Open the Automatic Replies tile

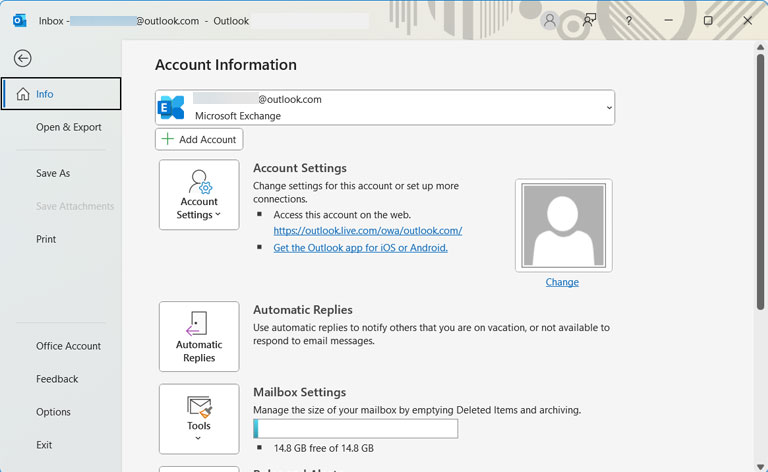199,336
